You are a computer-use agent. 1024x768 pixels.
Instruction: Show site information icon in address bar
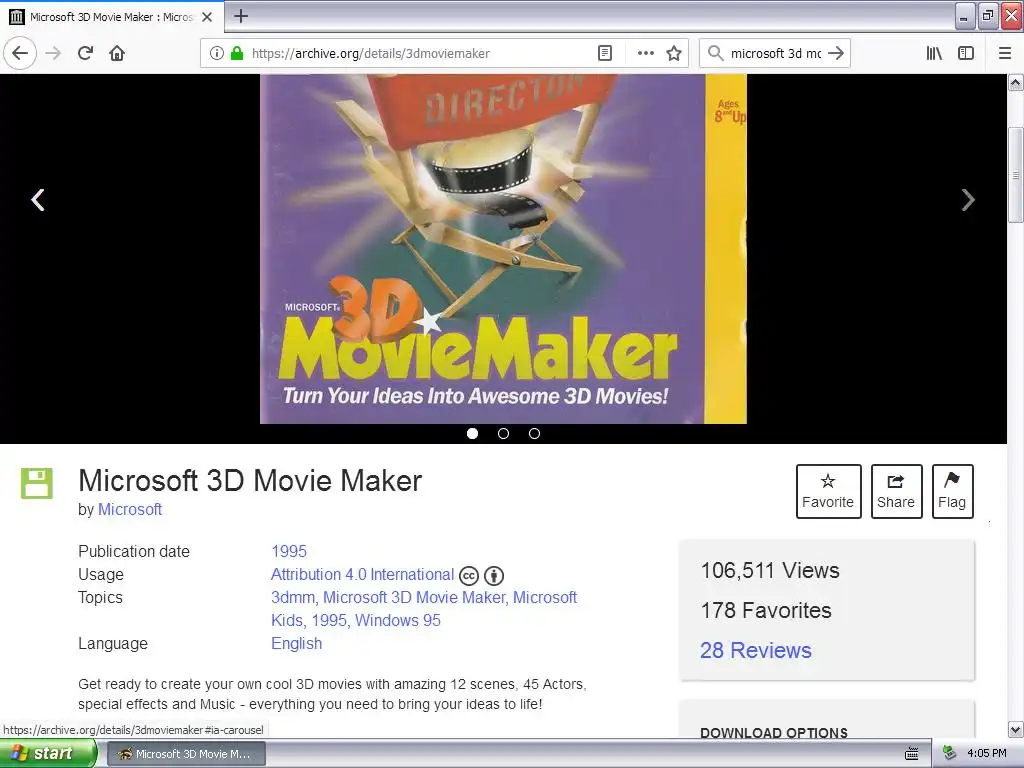click(x=217, y=53)
